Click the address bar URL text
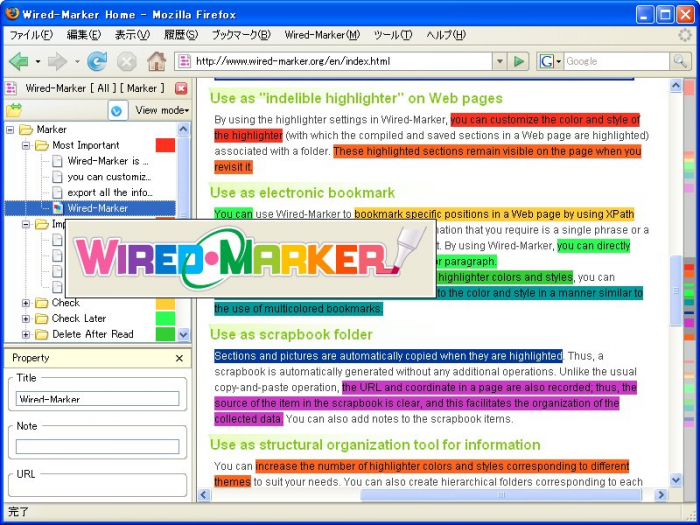Screen dimensions: 700x525 pos(293,61)
